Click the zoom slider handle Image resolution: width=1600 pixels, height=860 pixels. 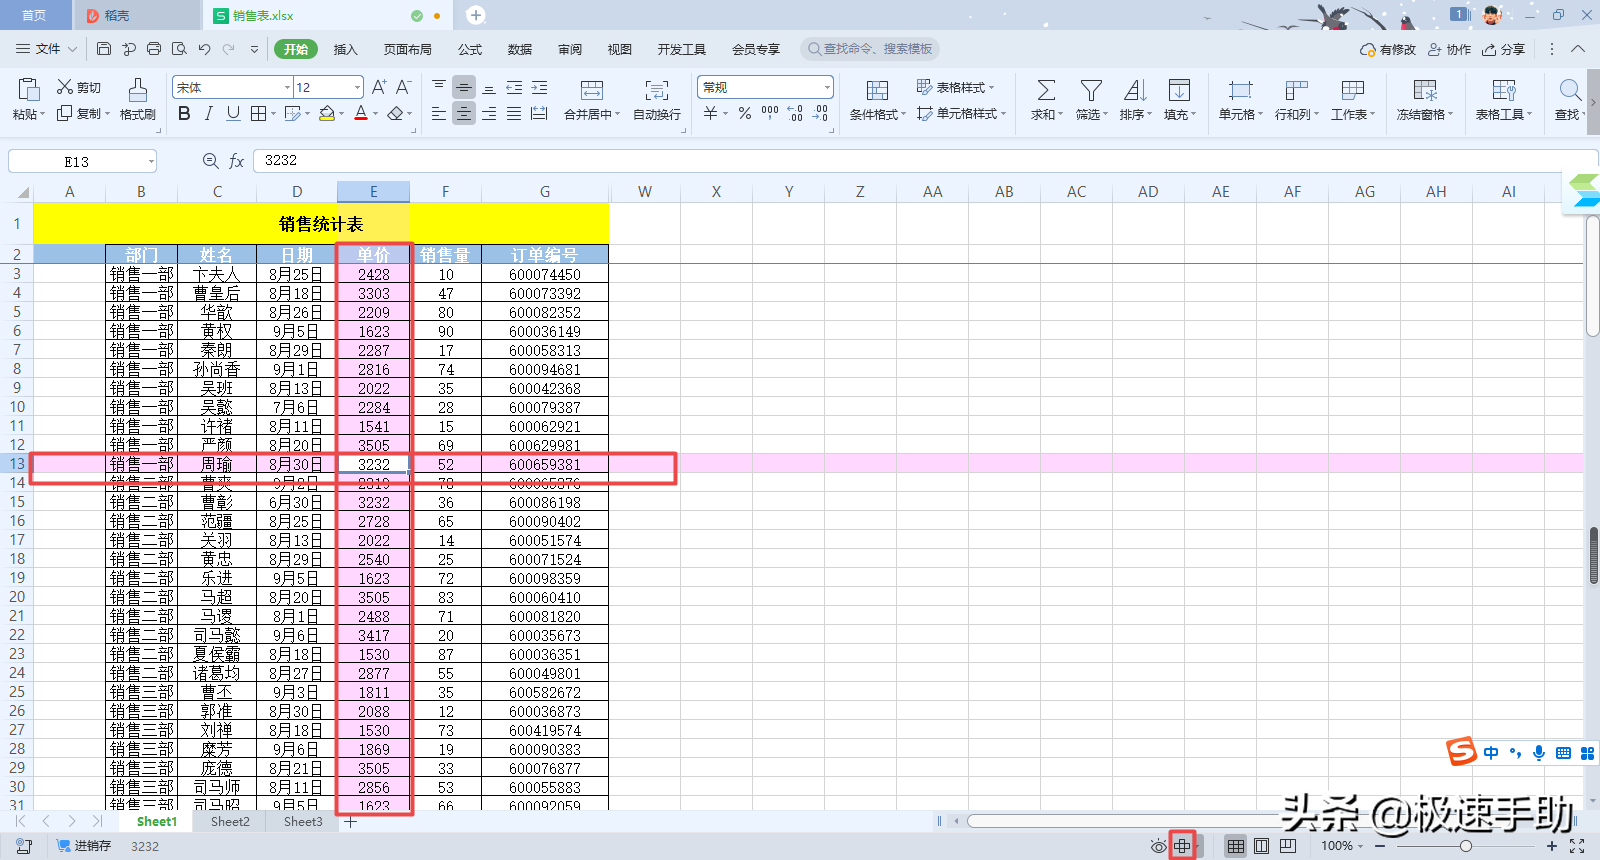(1465, 846)
